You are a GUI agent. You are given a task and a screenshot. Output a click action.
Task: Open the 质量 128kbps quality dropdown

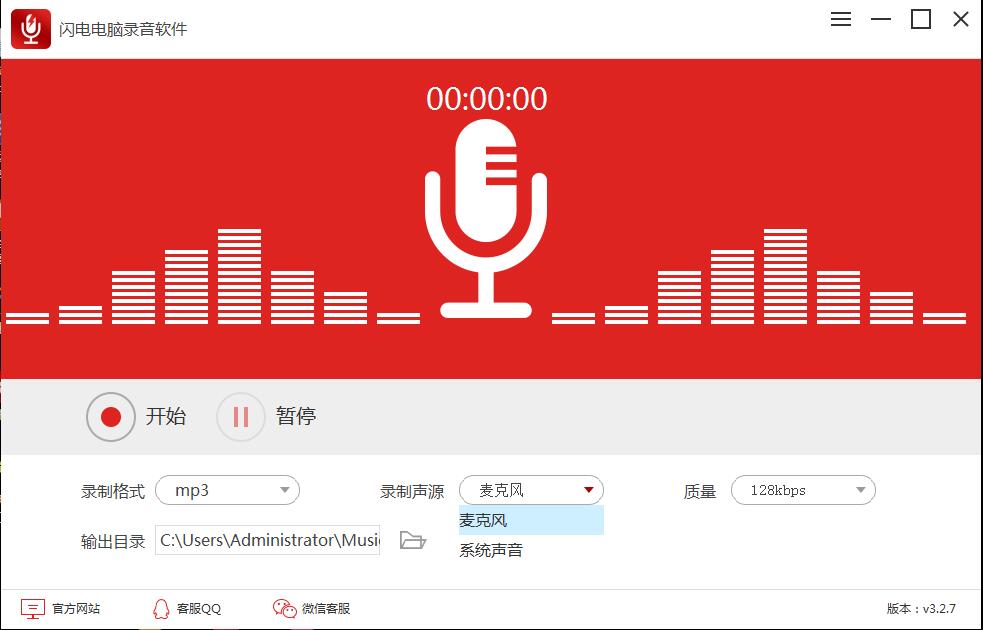803,490
